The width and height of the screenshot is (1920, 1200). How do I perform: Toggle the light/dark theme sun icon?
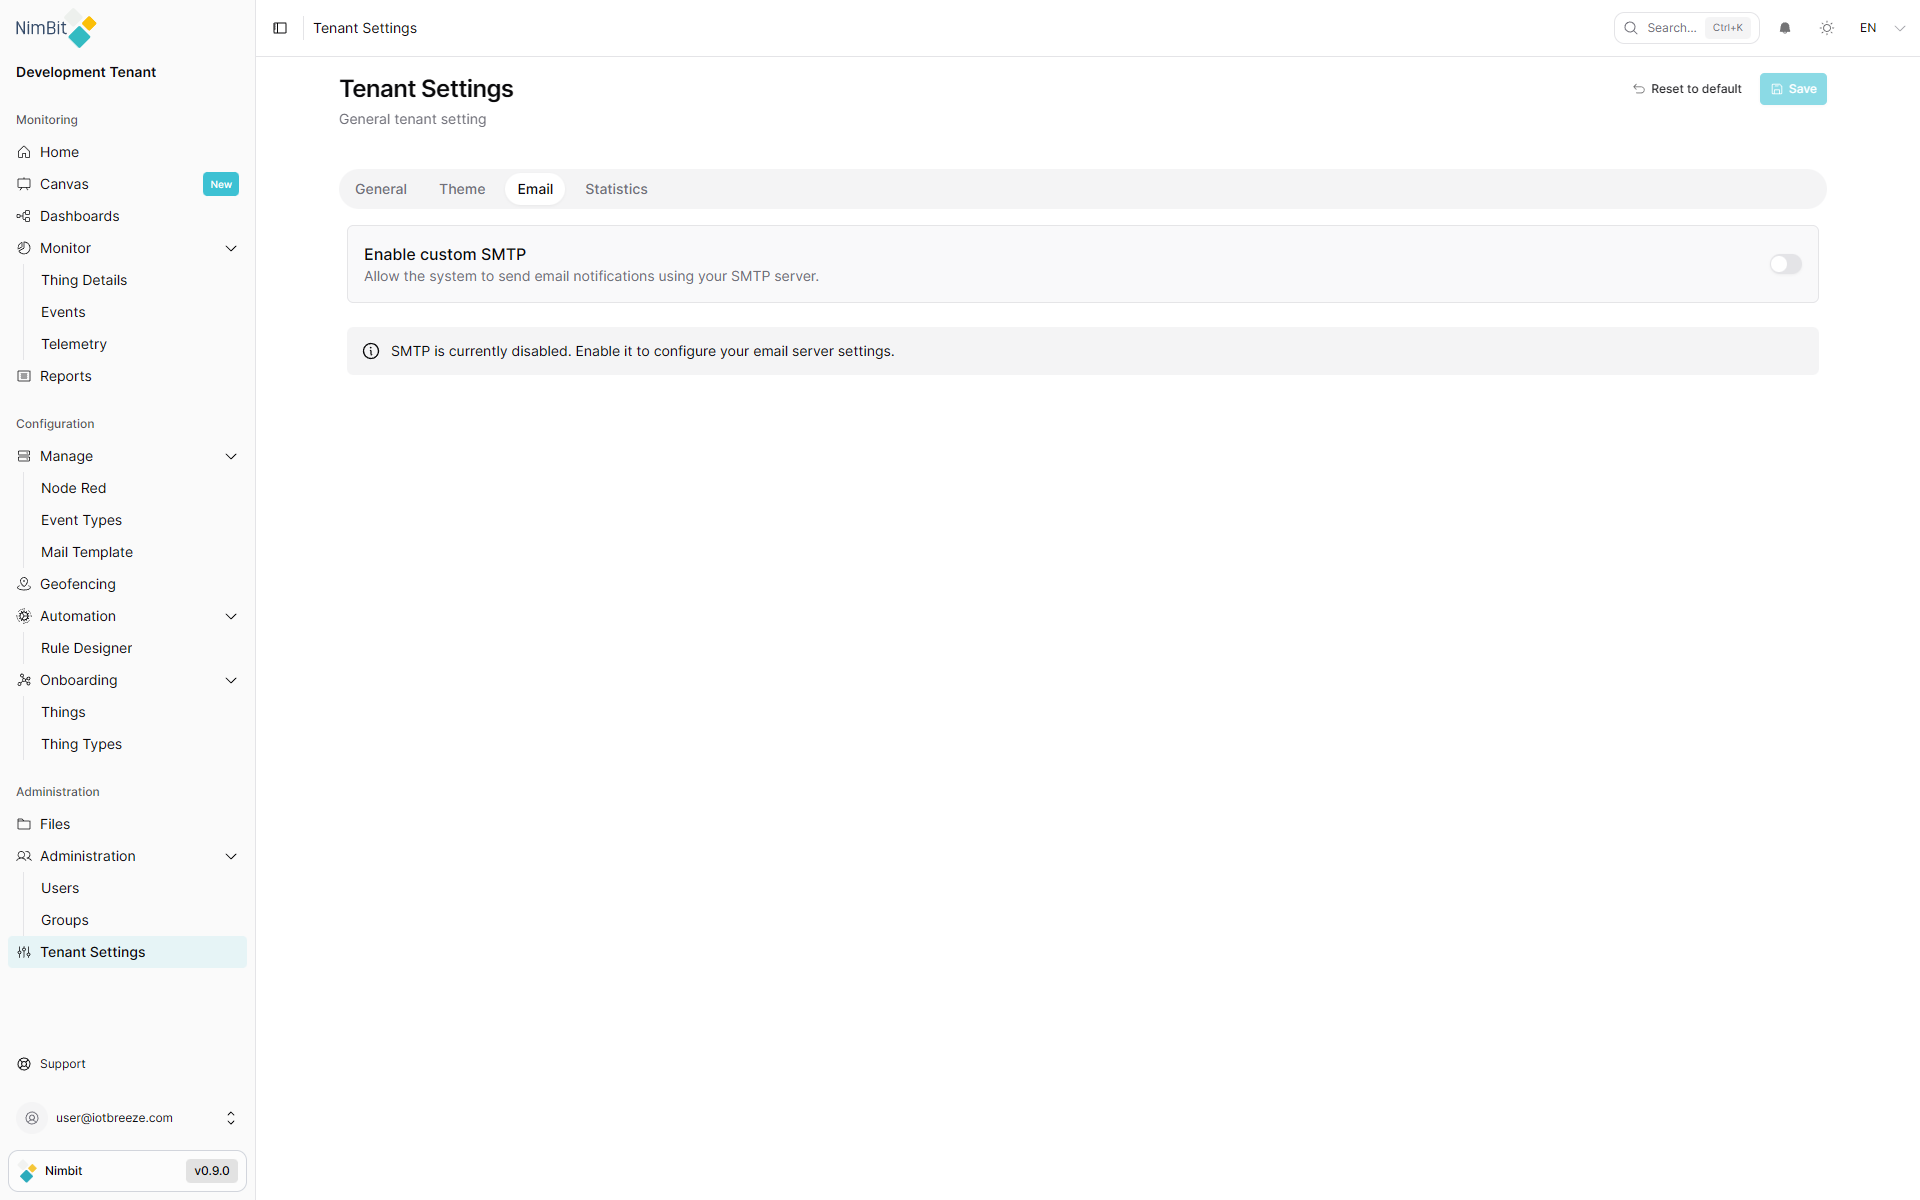click(x=1827, y=28)
